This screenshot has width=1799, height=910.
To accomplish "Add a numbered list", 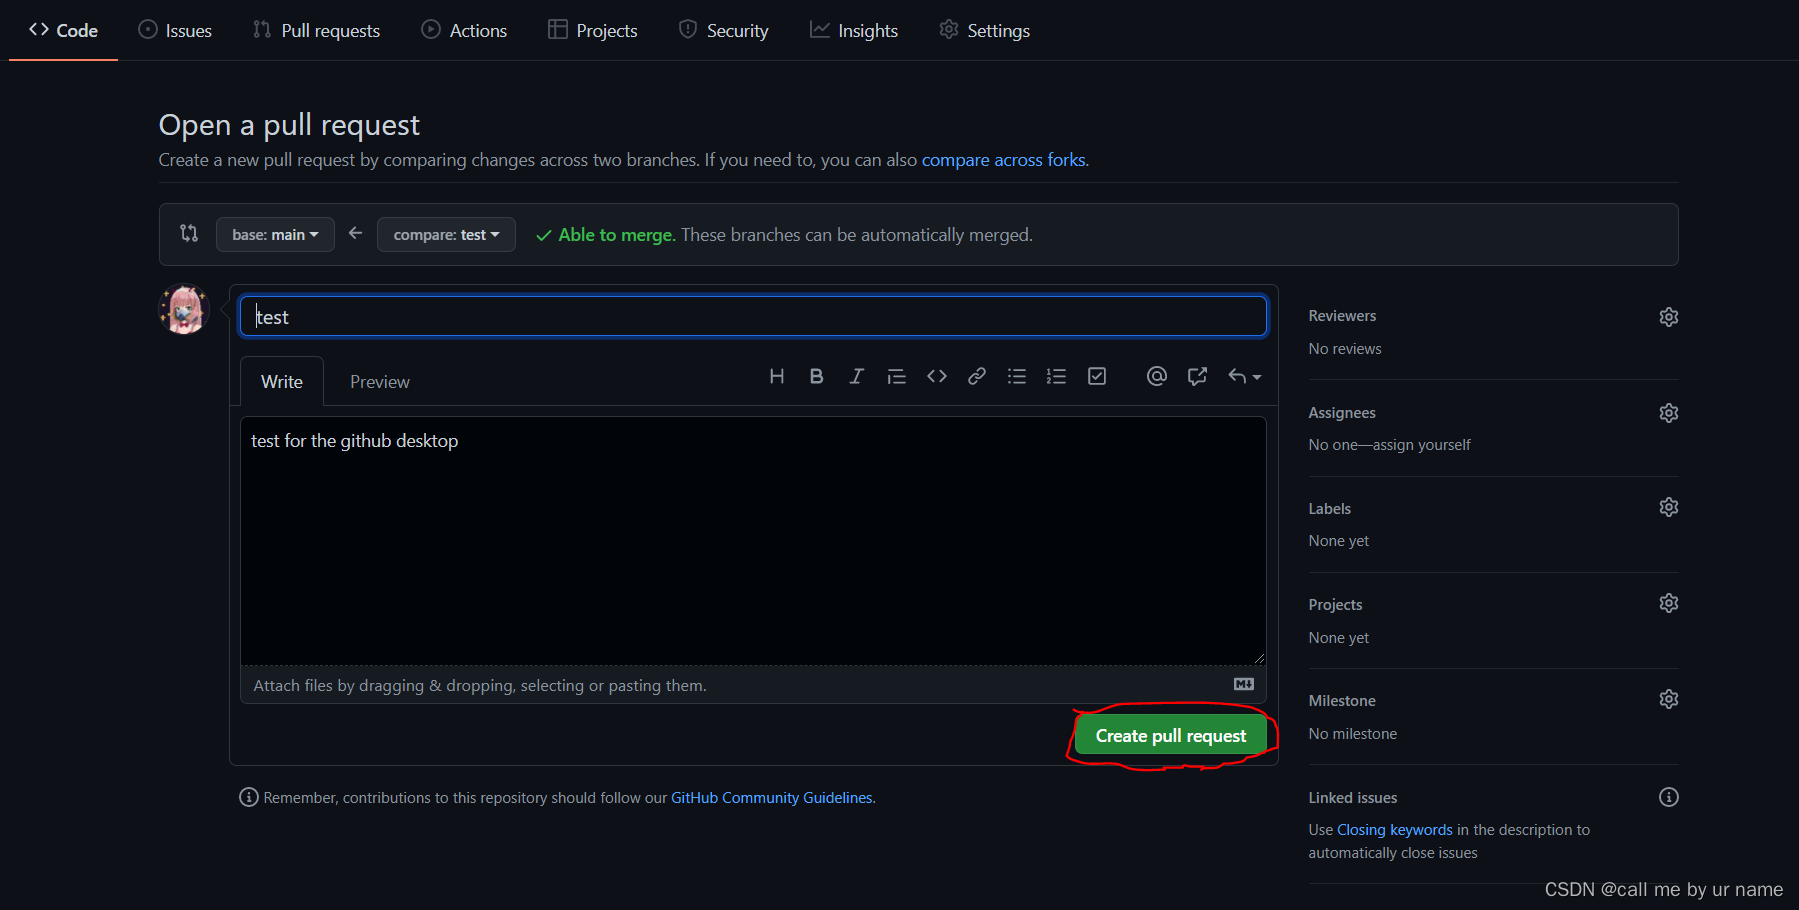I will [1056, 376].
